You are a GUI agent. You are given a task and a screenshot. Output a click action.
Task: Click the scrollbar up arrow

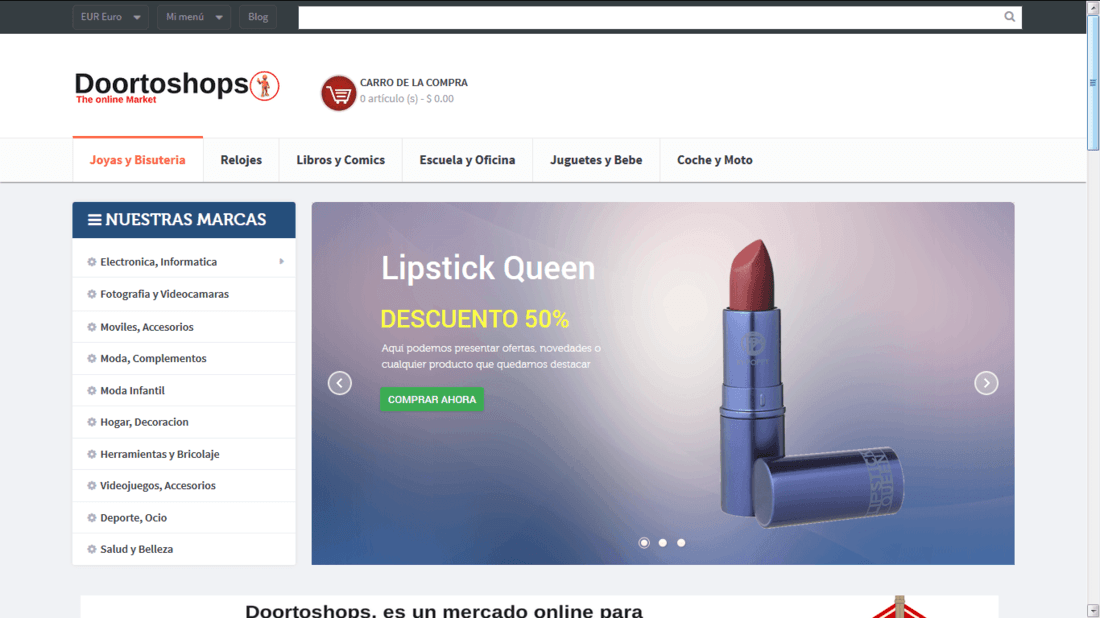[x=1093, y=7]
